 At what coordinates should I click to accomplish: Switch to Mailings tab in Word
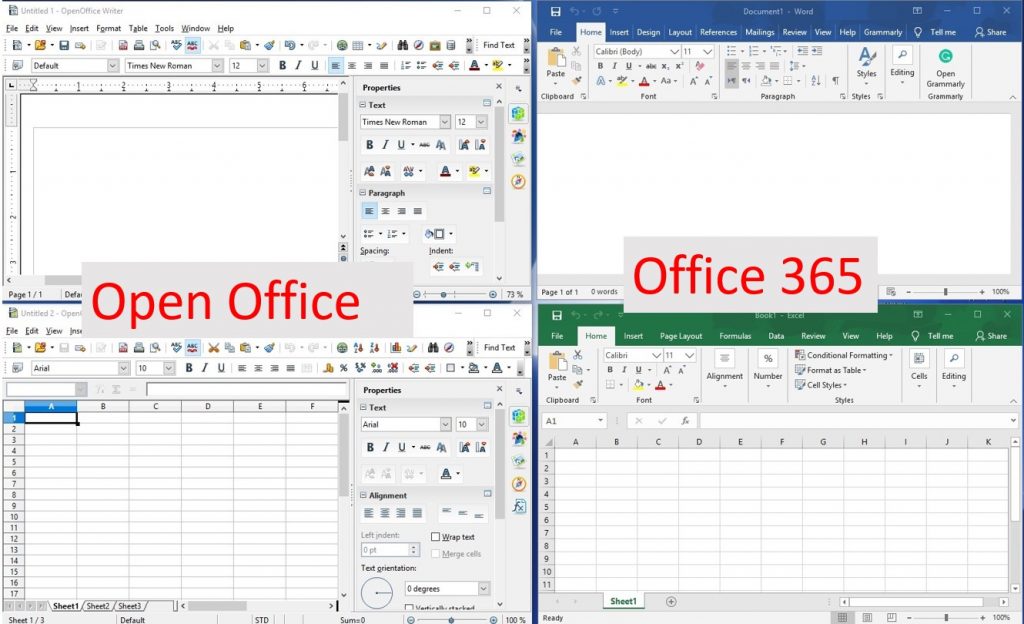click(760, 32)
